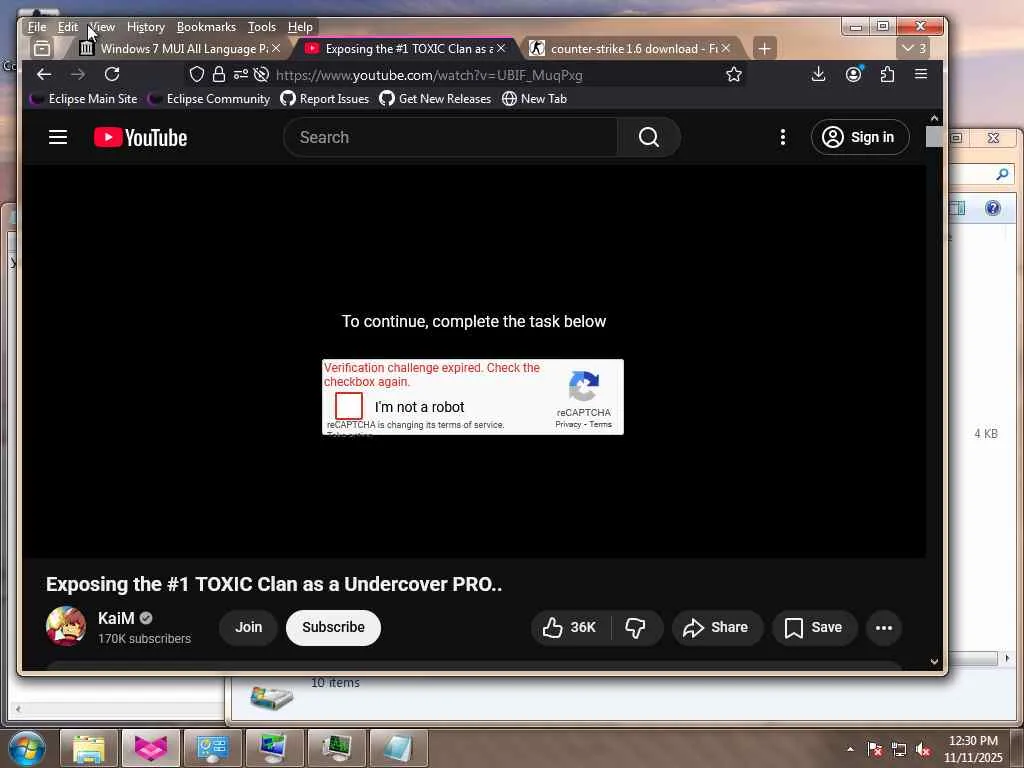Expand the list all tabs dropdown

click(x=914, y=48)
